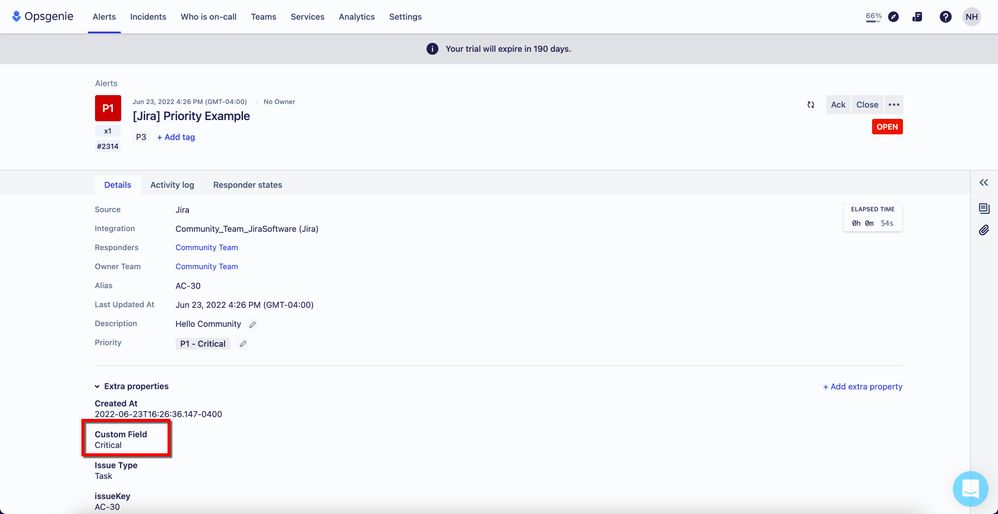998x514 pixels.
Task: Click the issueKey value 'AC-30'
Action: [x=107, y=507]
